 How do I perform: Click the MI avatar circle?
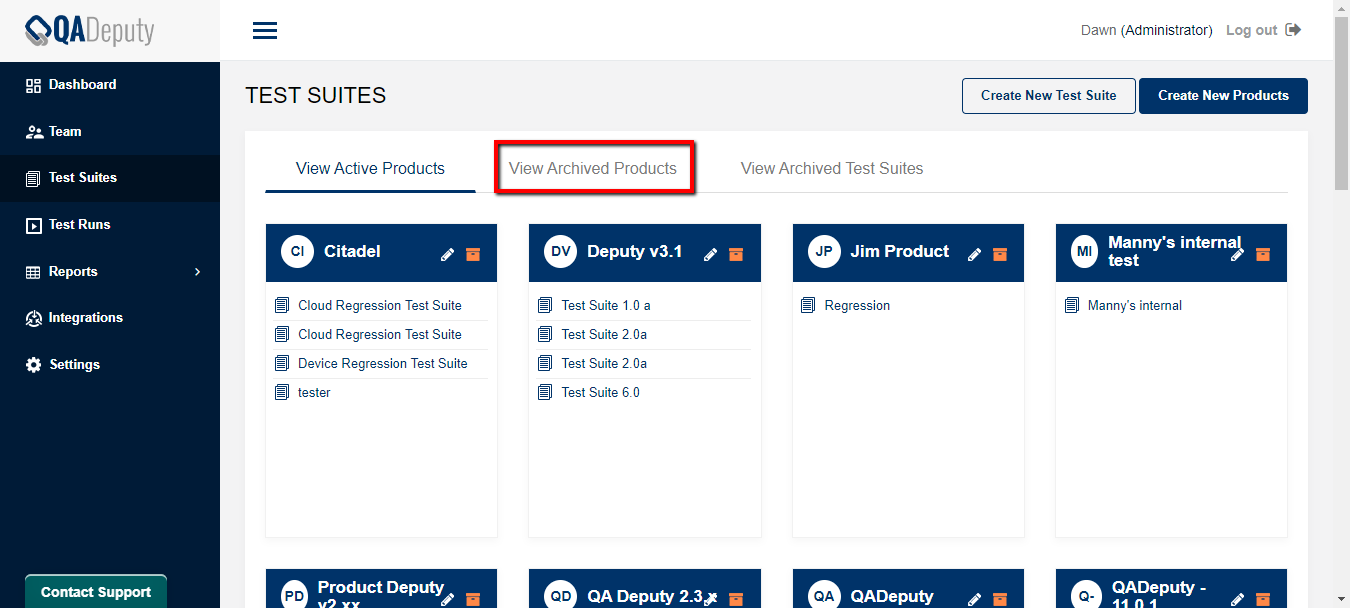pos(1085,252)
